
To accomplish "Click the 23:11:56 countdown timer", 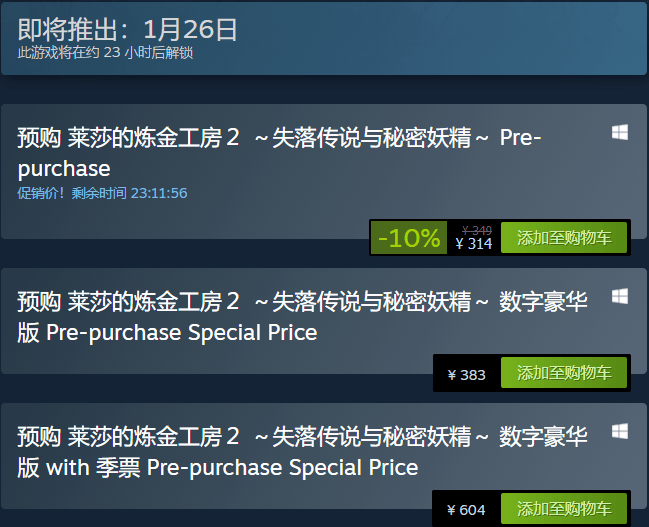I will coord(153,193).
